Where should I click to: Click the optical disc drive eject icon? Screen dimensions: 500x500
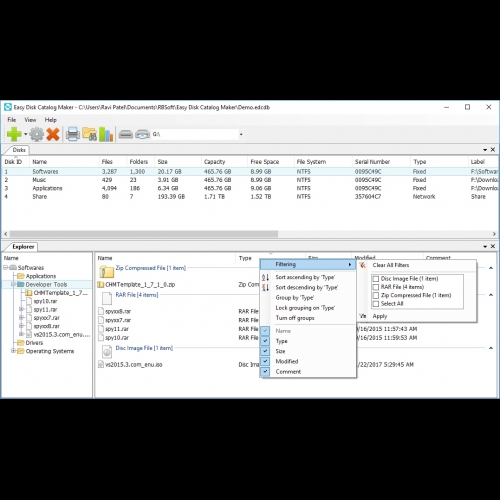pyautogui.click(x=142, y=134)
